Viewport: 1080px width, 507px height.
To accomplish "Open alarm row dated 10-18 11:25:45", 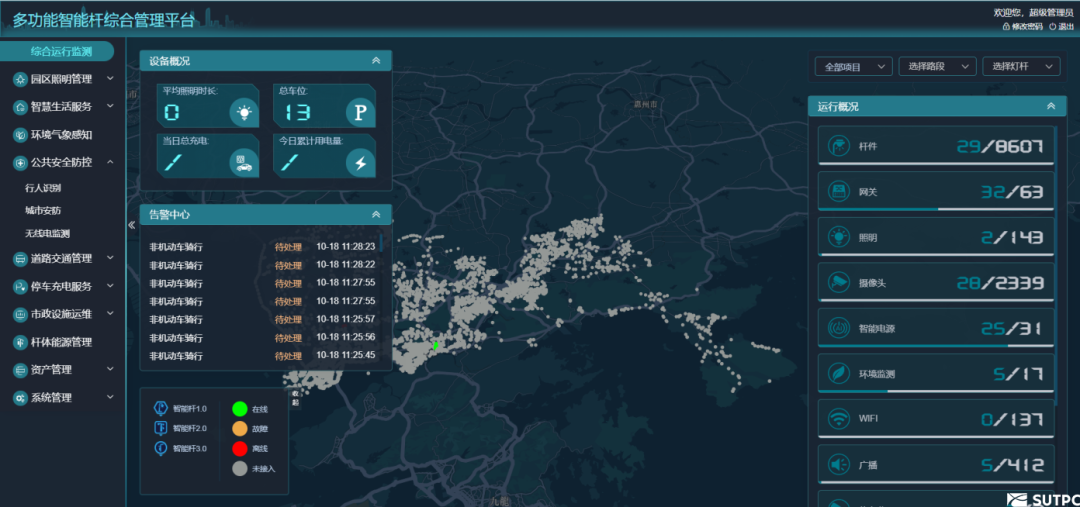I will pyautogui.click(x=262, y=356).
